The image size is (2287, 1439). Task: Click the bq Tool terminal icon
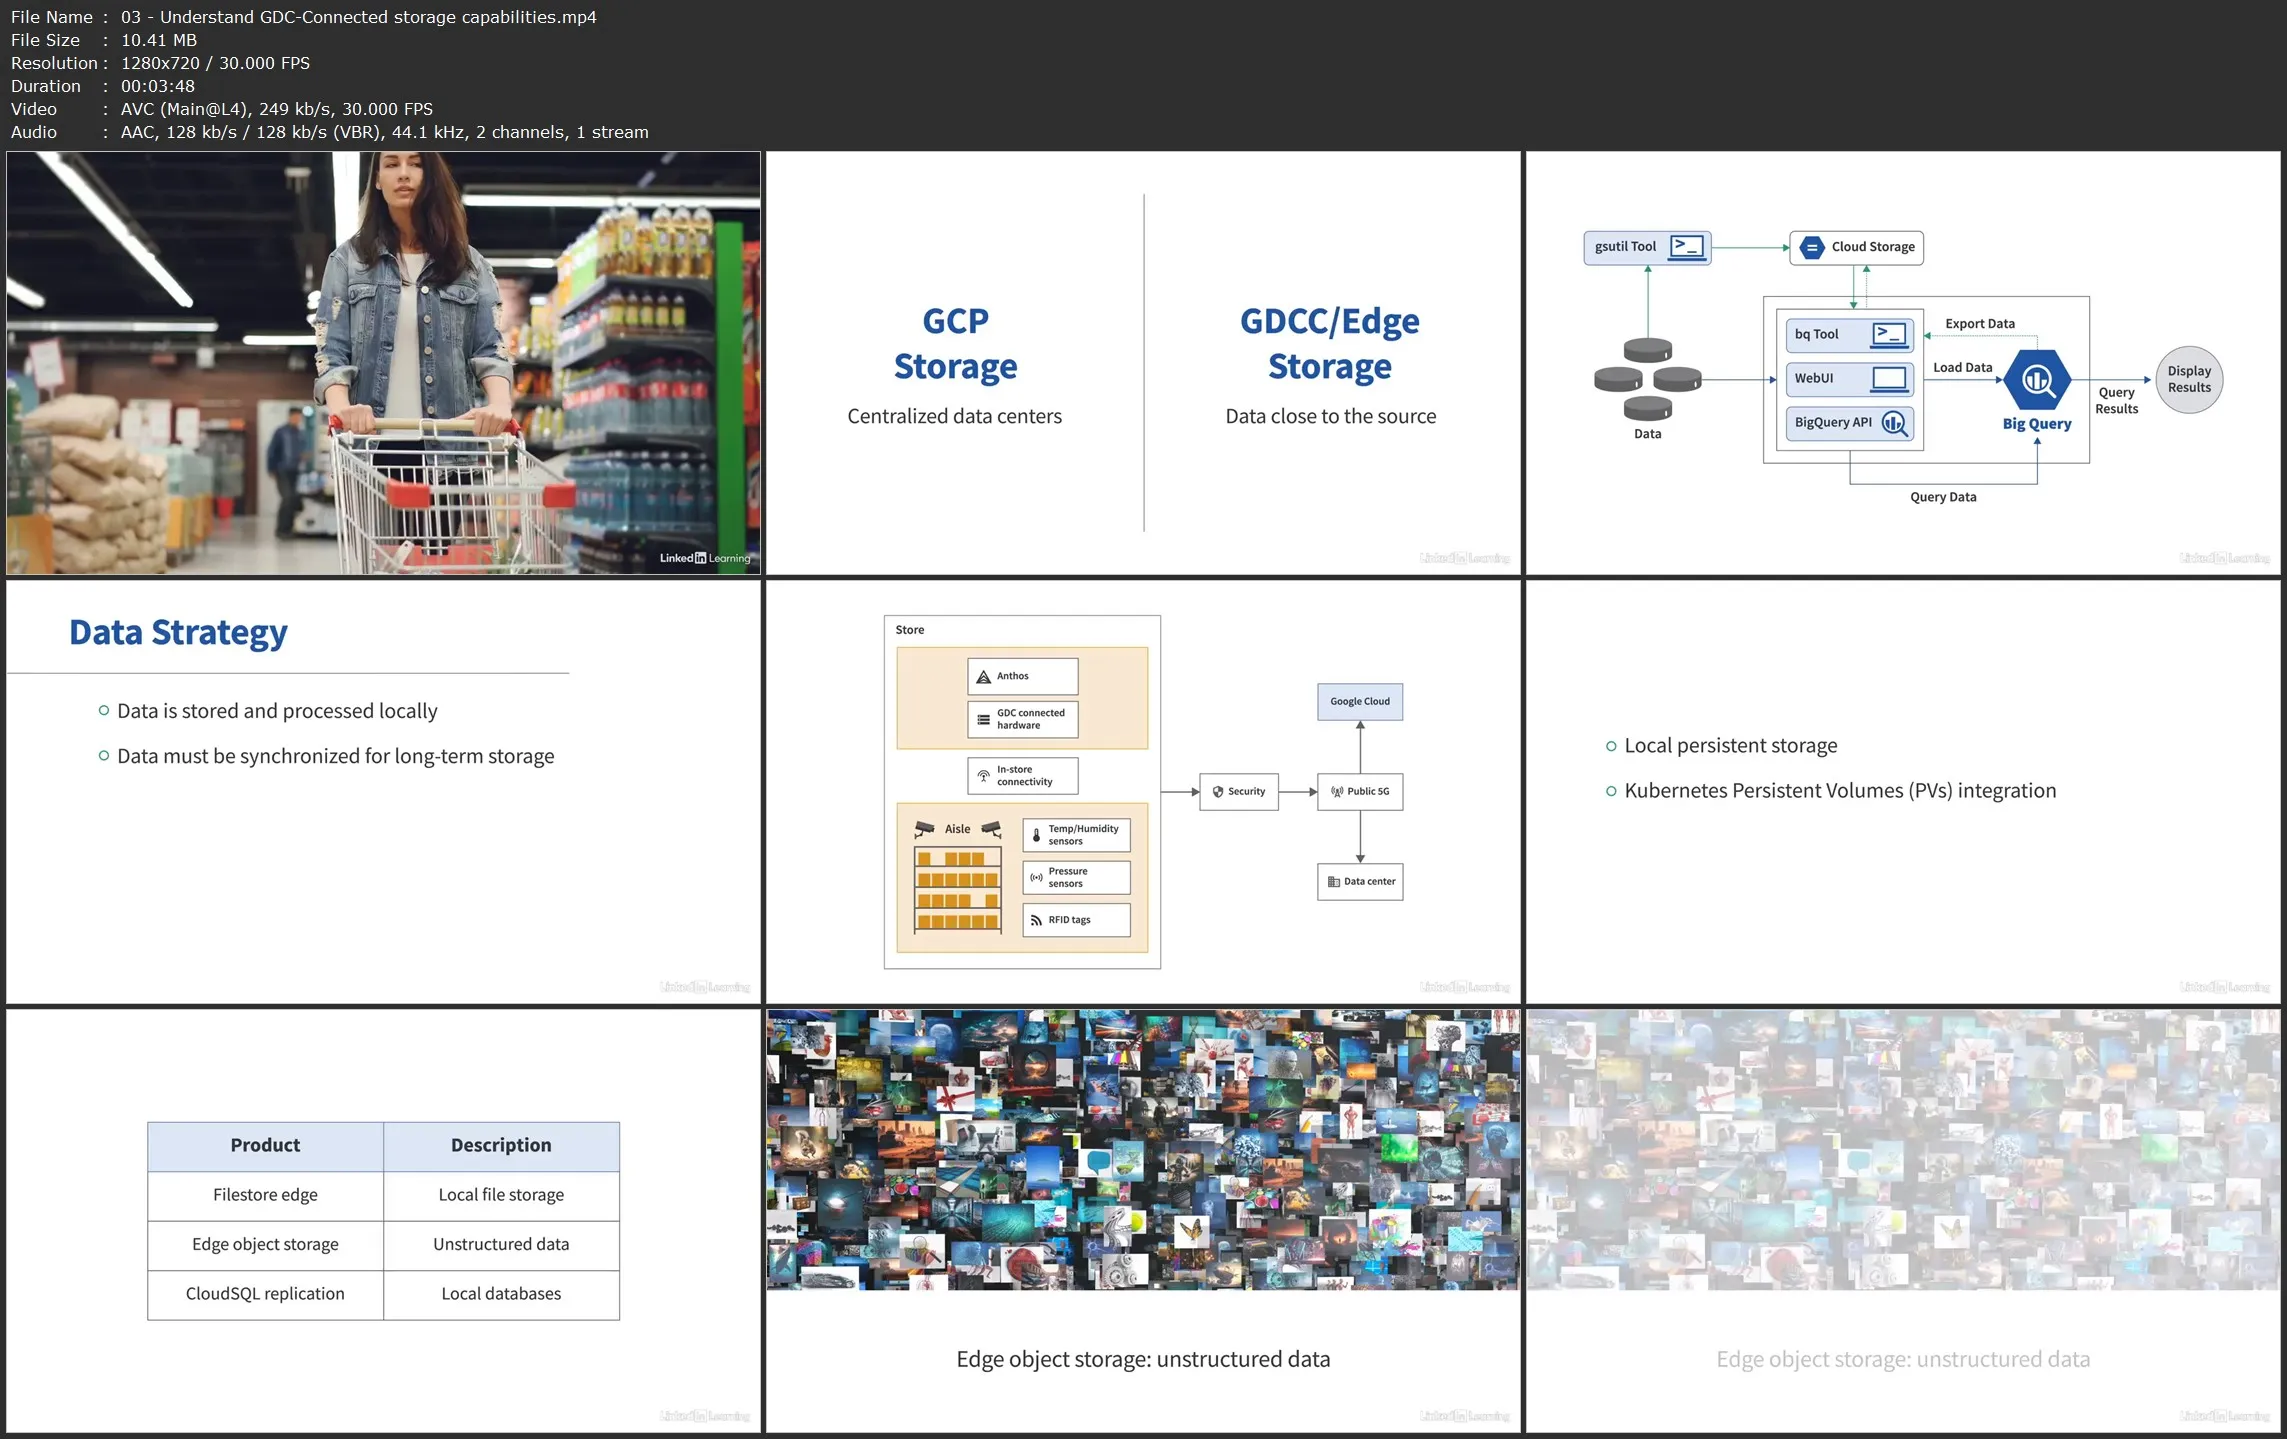click(1889, 335)
